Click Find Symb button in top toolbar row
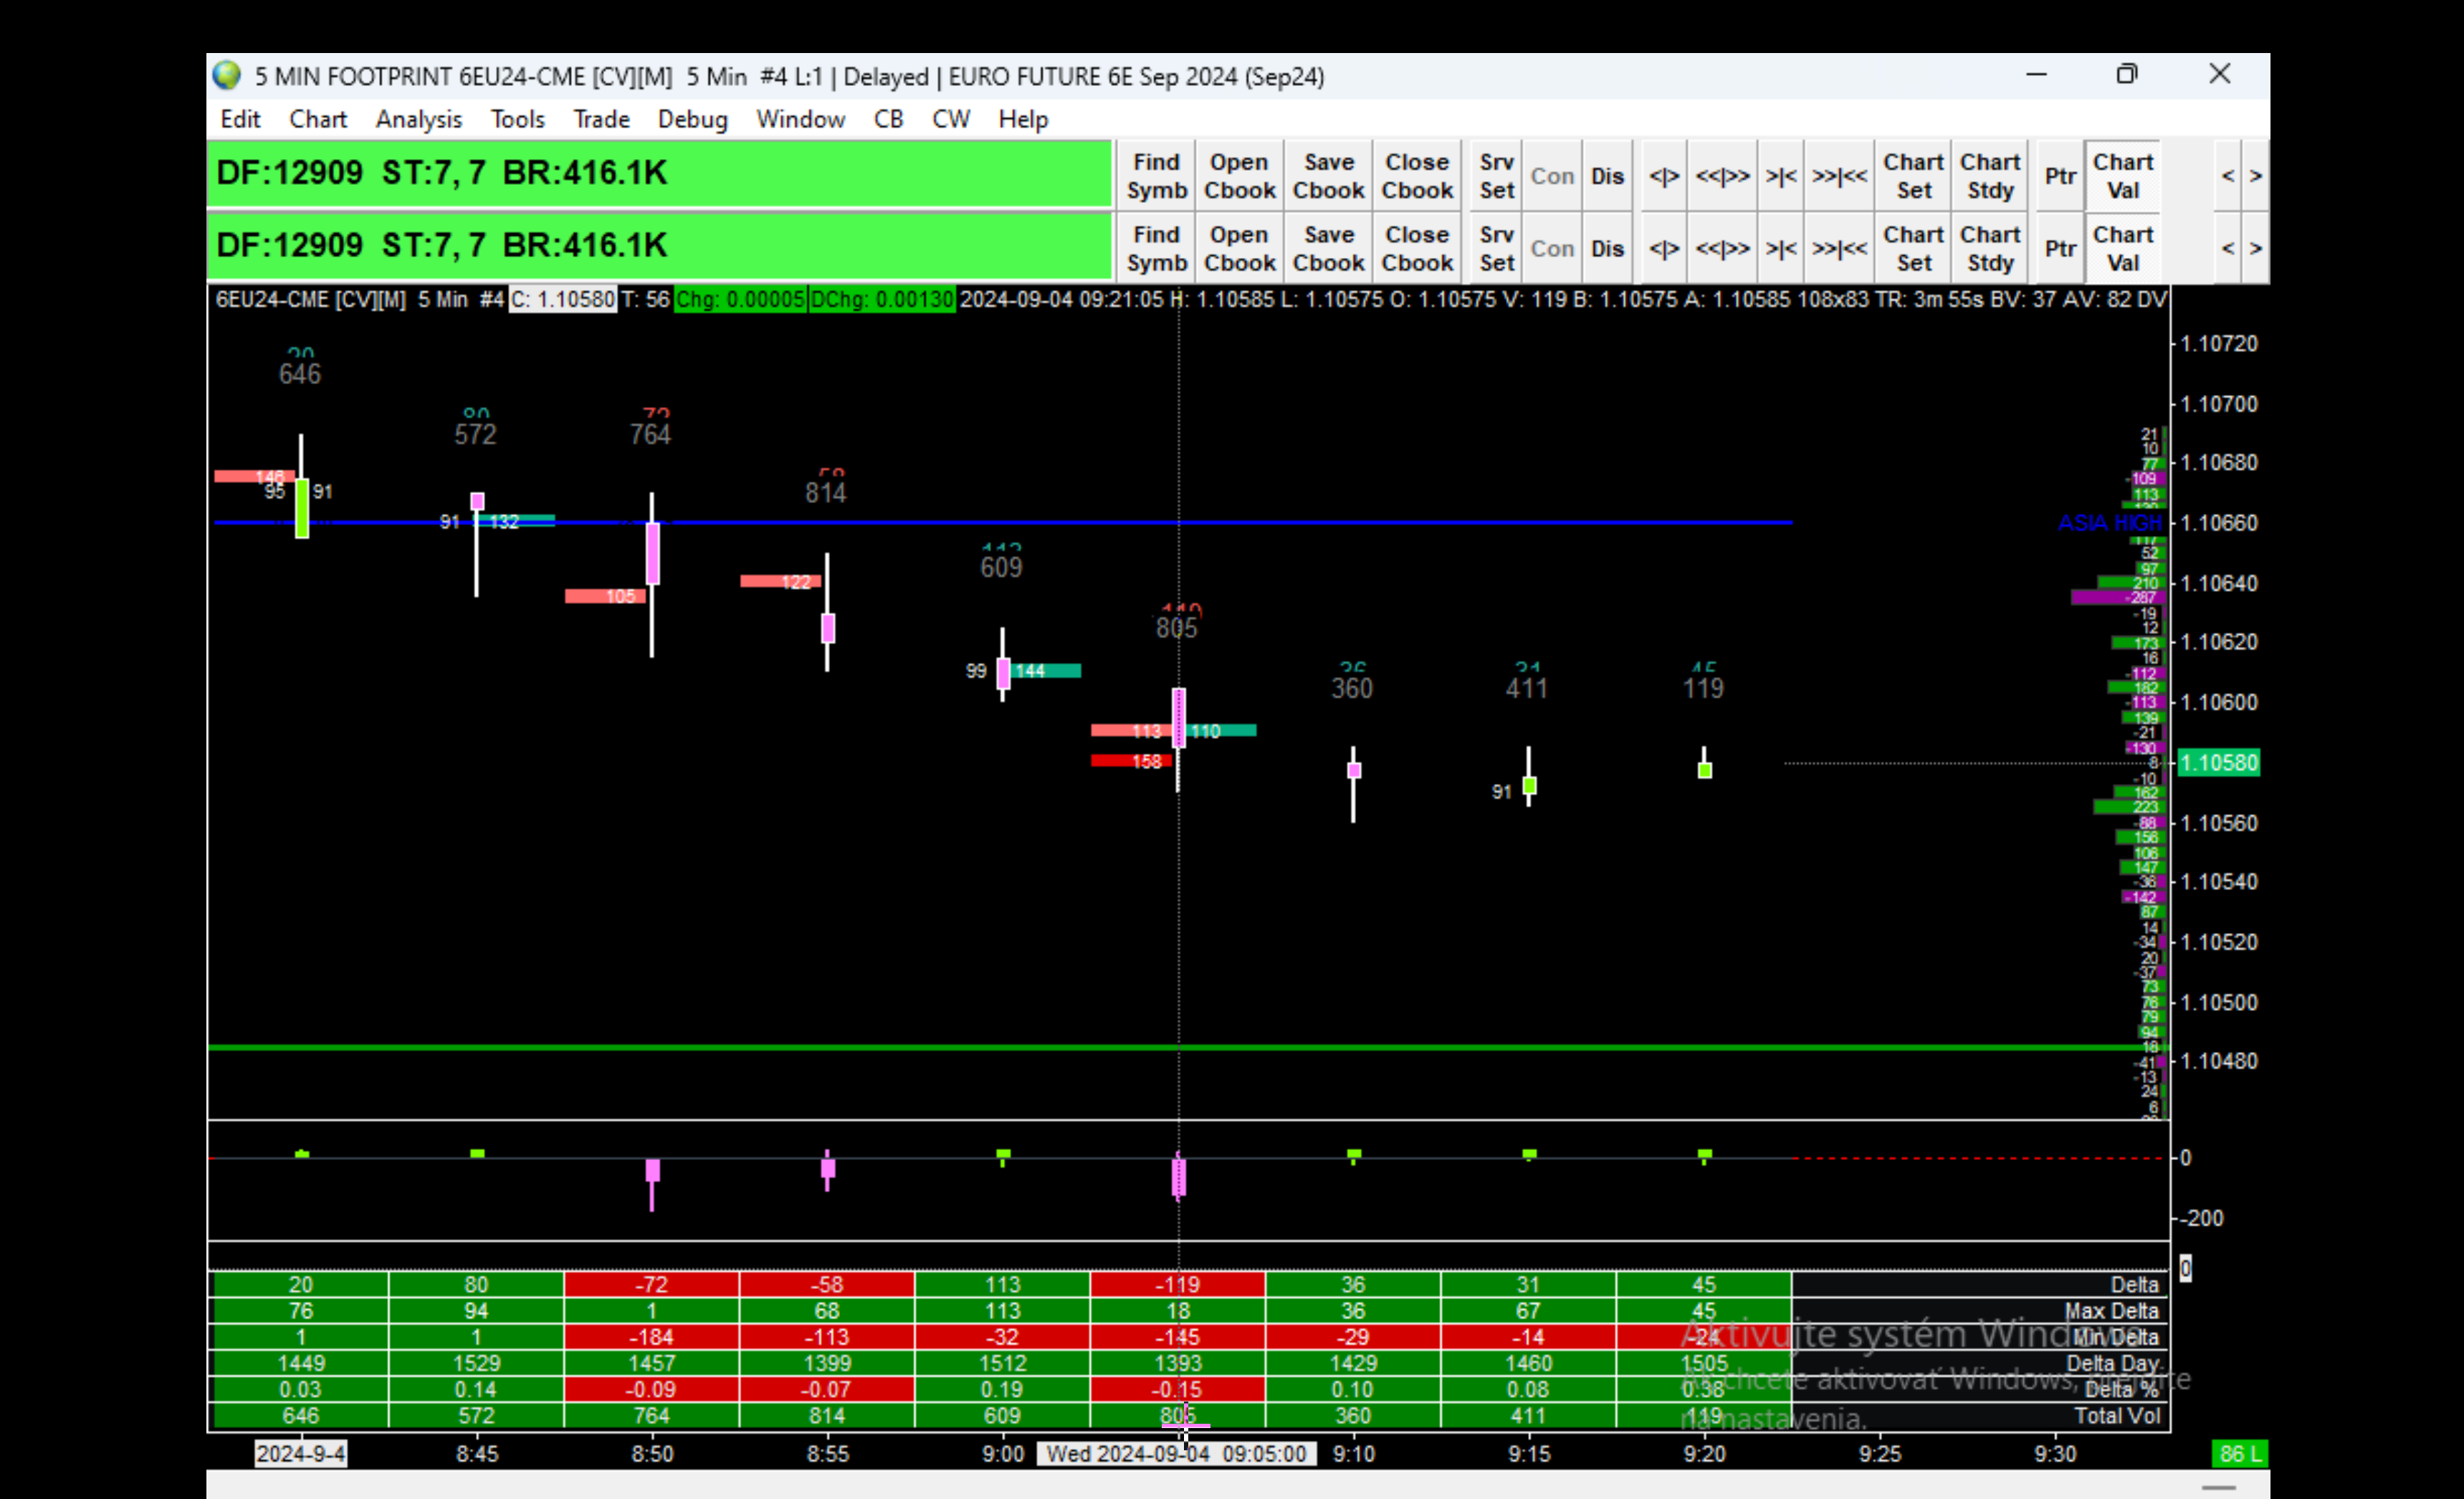This screenshot has width=2464, height=1499. pos(1156,176)
